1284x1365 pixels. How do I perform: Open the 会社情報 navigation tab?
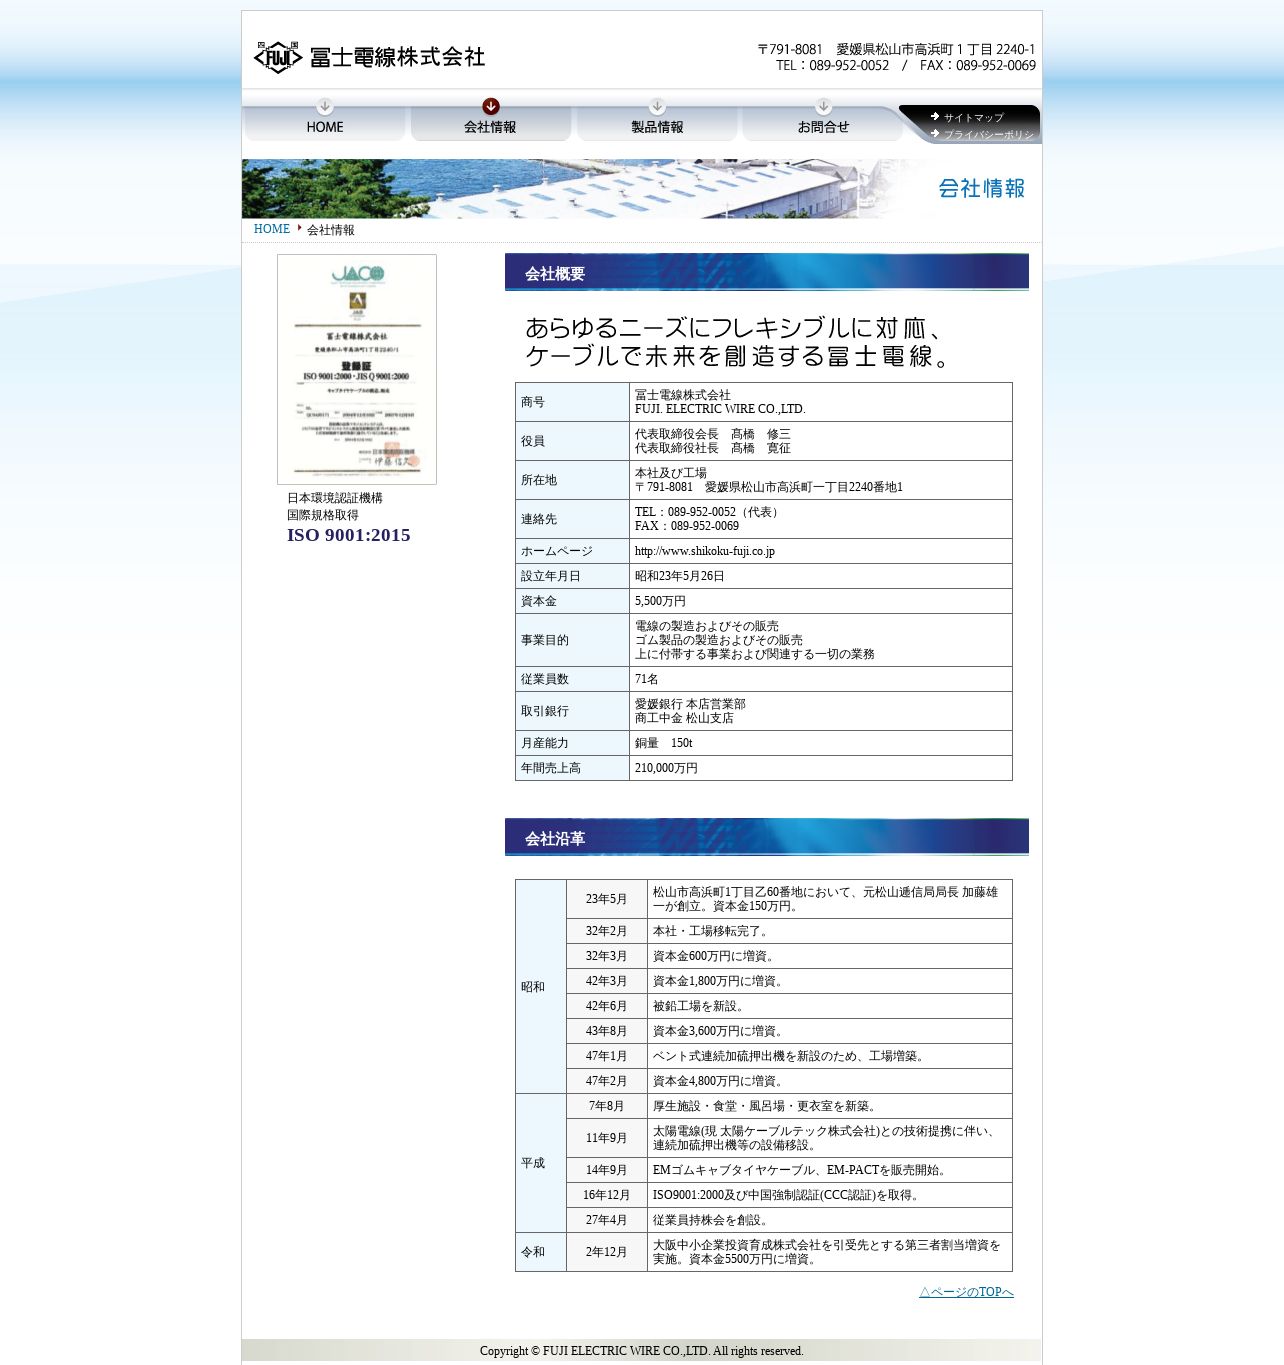pyautogui.click(x=490, y=120)
